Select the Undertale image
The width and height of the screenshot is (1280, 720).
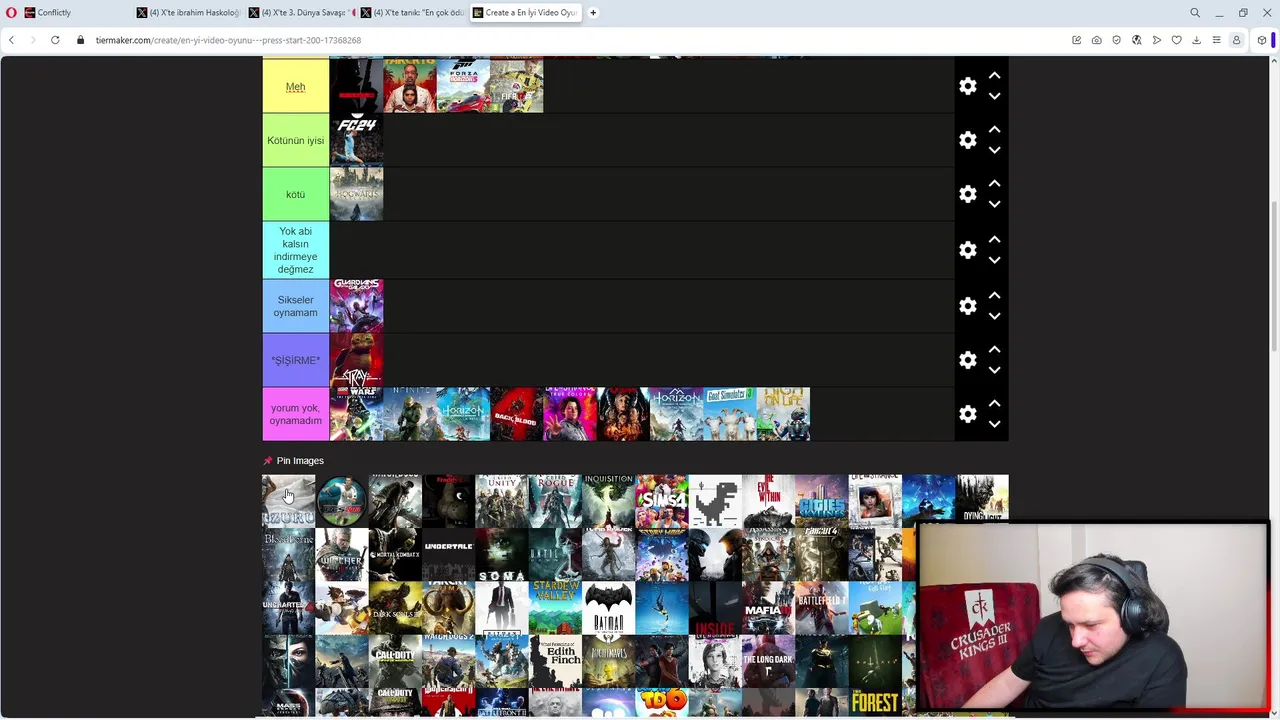tap(448, 555)
